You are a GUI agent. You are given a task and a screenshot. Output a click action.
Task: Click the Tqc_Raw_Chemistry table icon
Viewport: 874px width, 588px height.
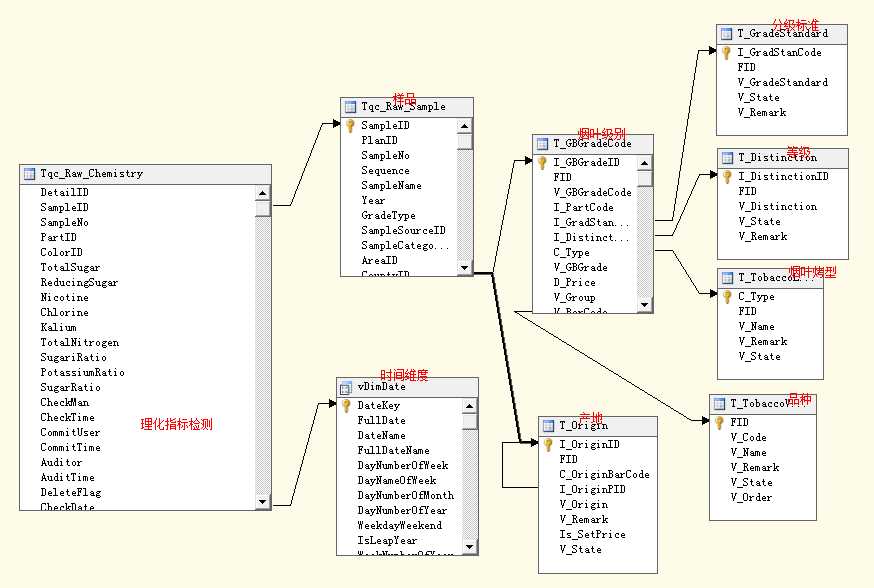[x=30, y=174]
